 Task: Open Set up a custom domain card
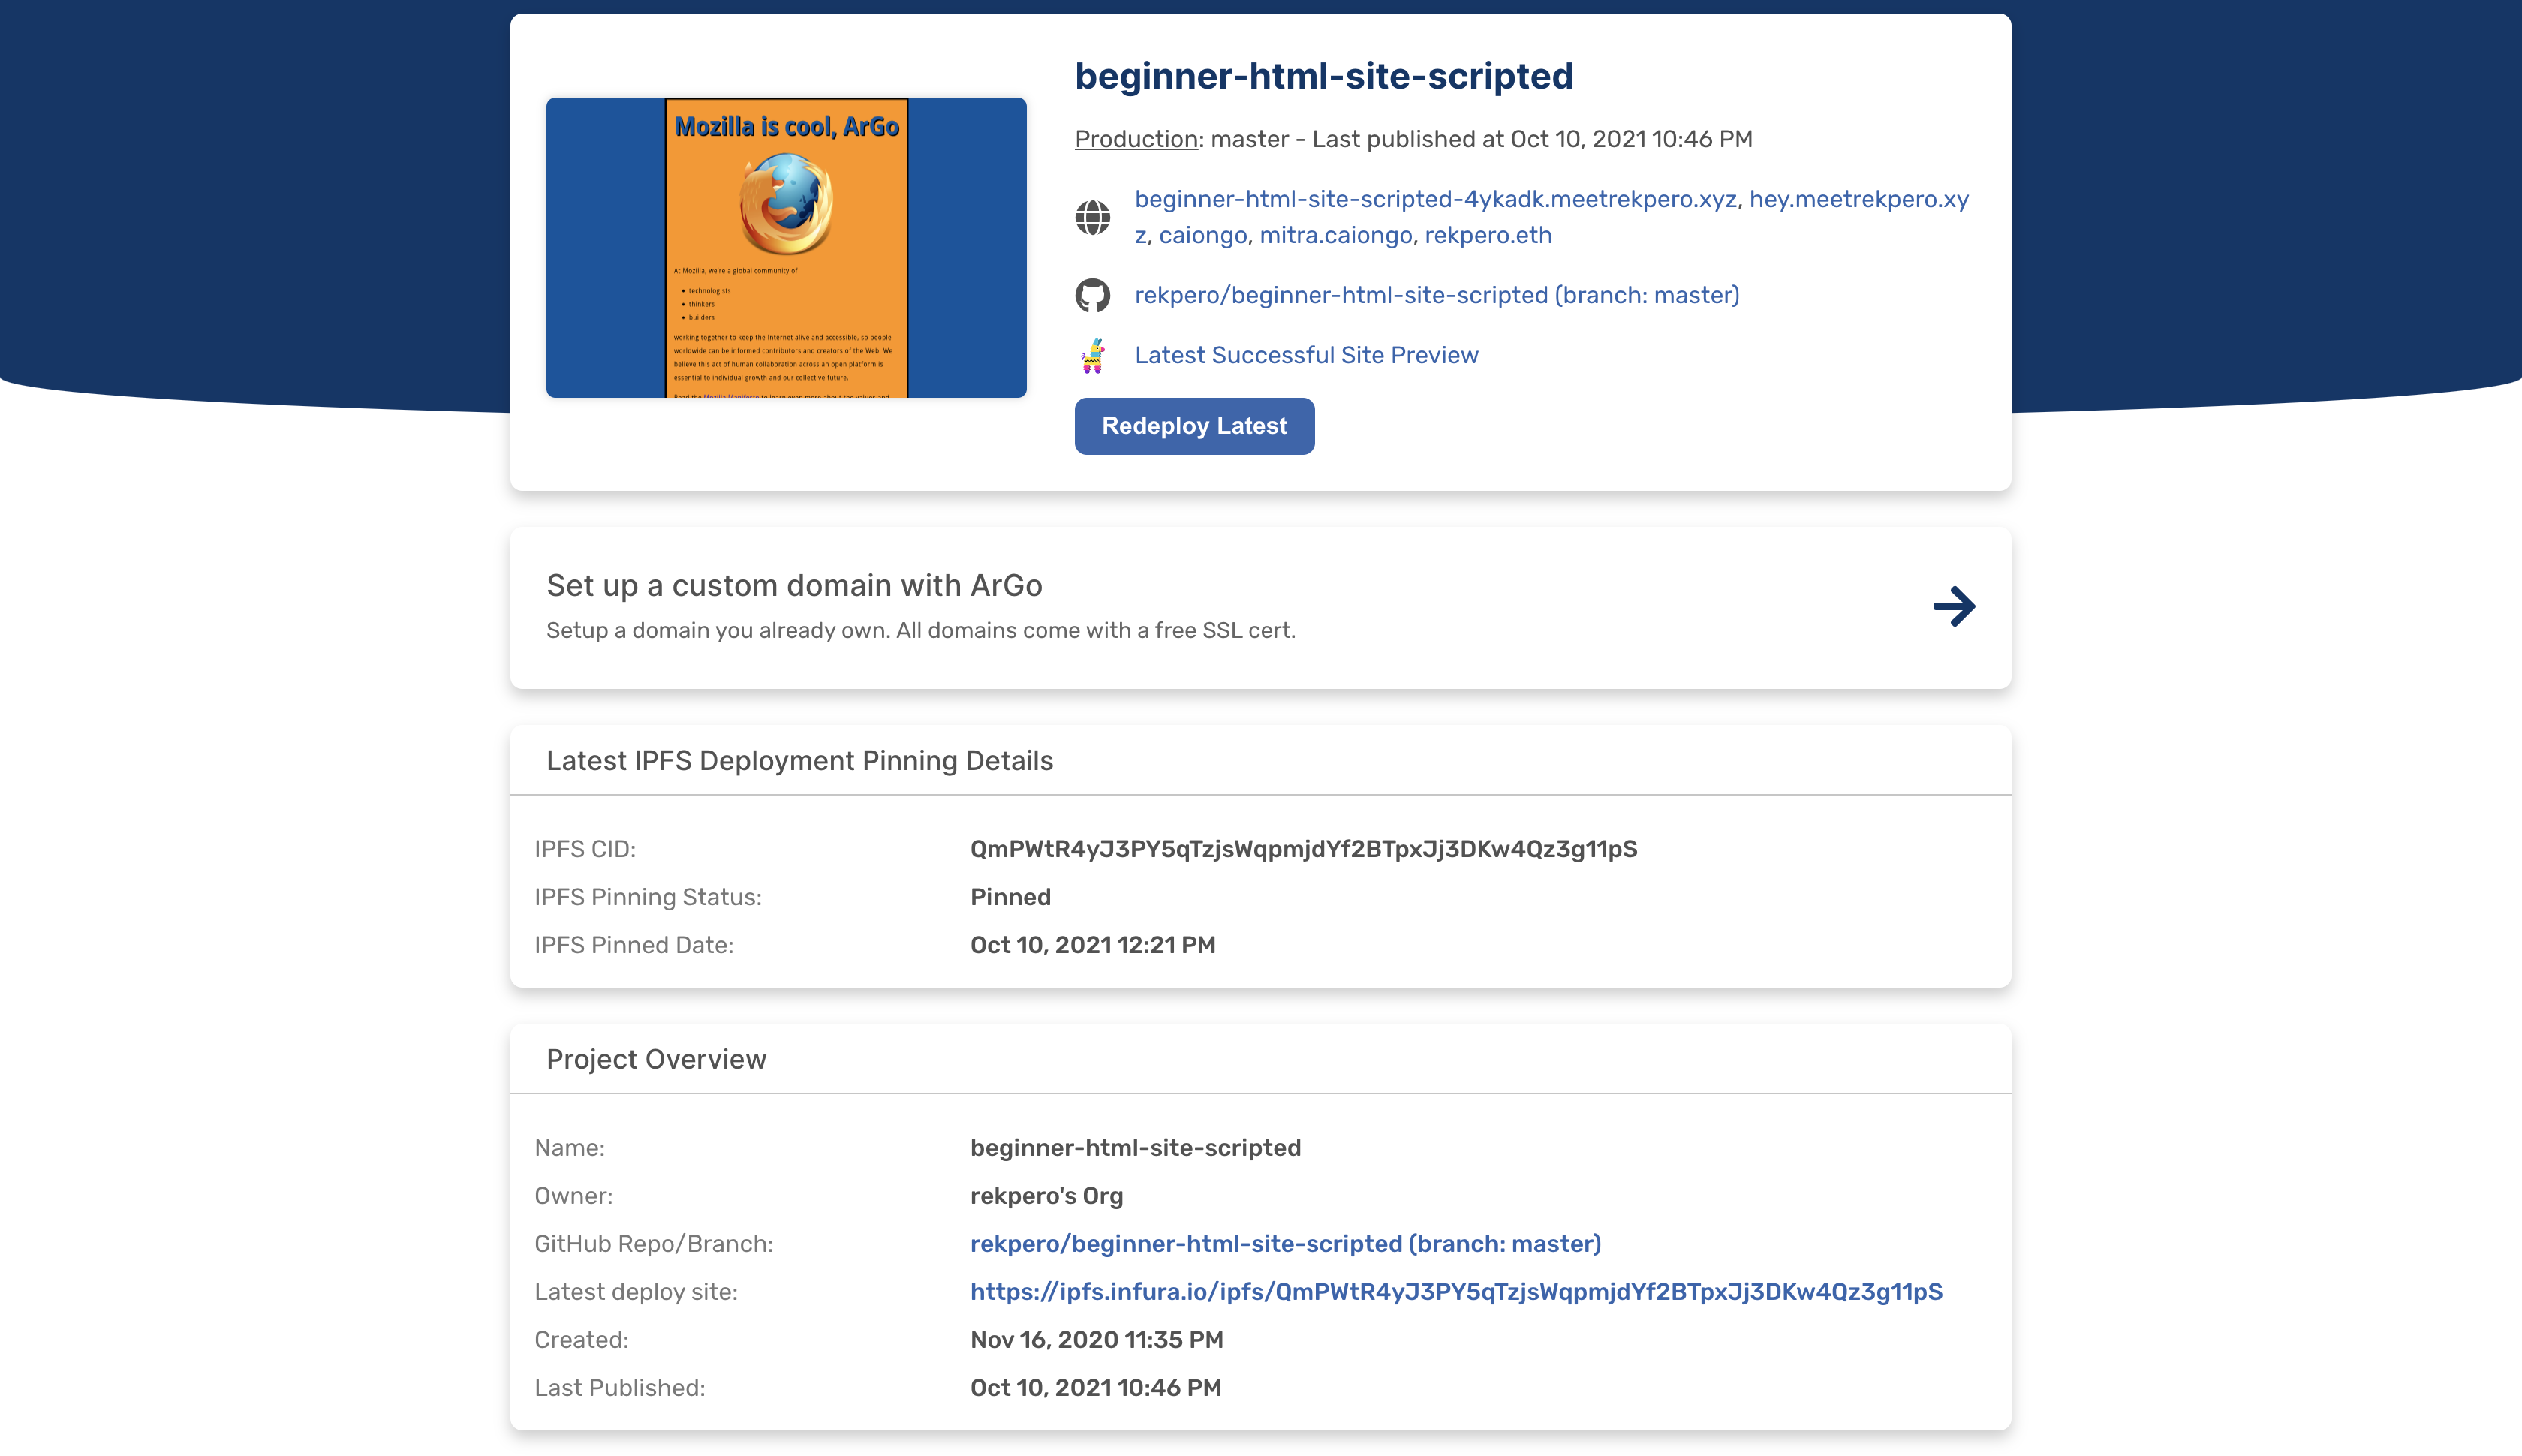pos(1260,607)
